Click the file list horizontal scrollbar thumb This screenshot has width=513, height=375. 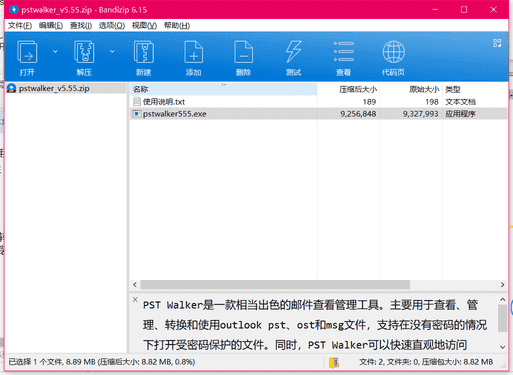(x=275, y=285)
